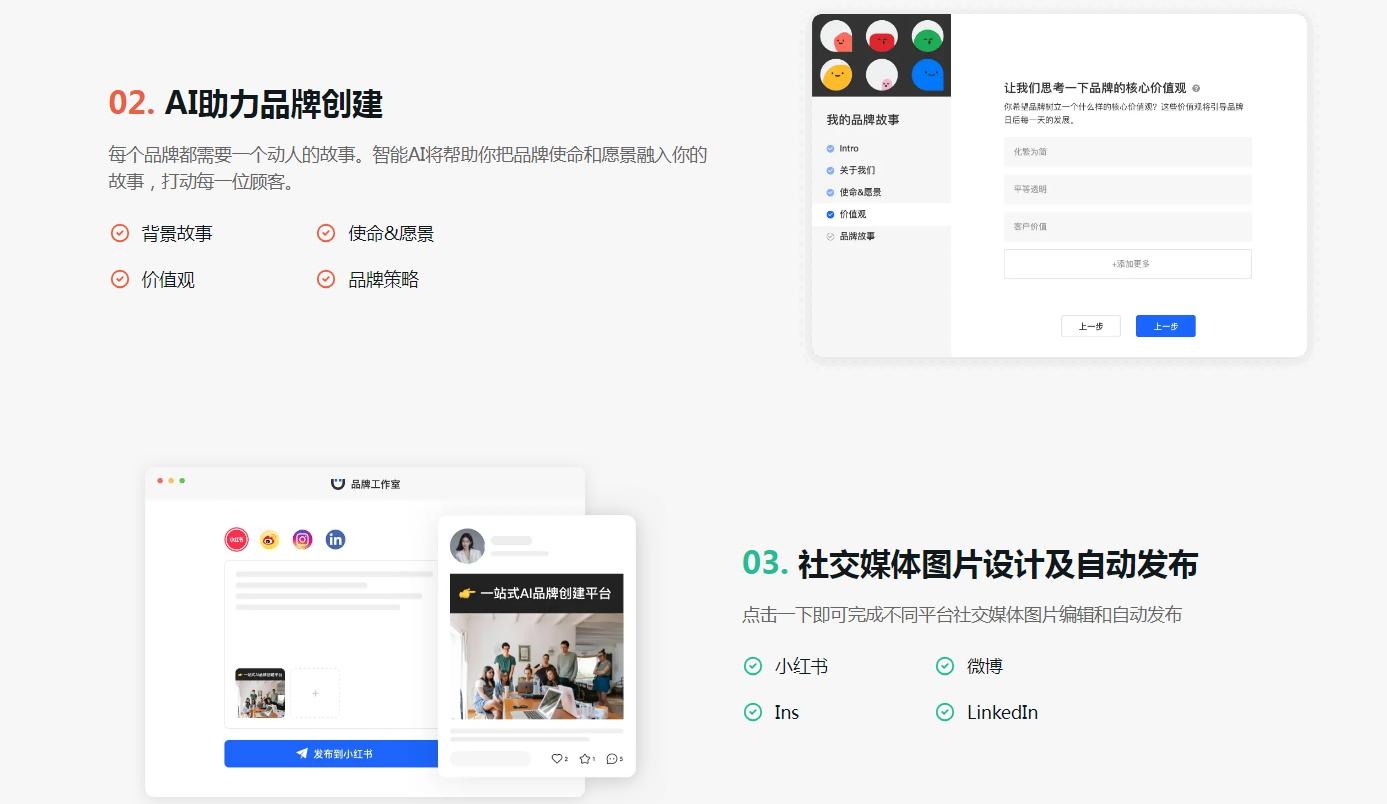Click the orange check icon beside 使命&愿景 feature
The height and width of the screenshot is (804, 1387).
coord(326,233)
